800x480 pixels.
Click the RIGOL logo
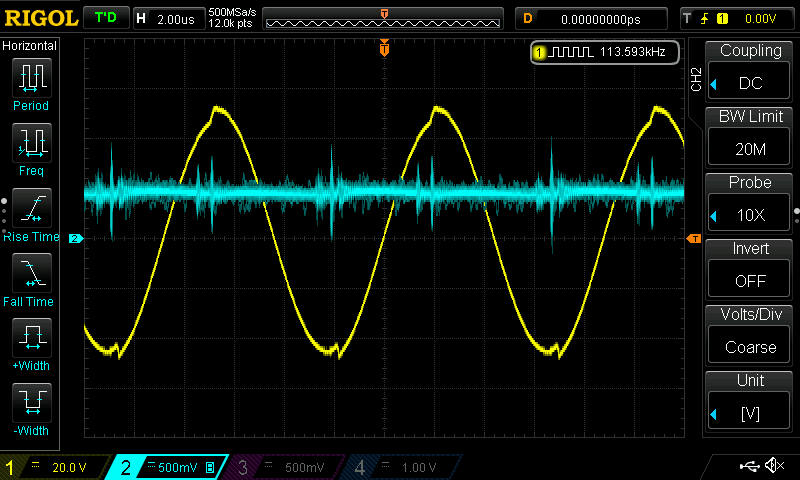[x=41, y=19]
